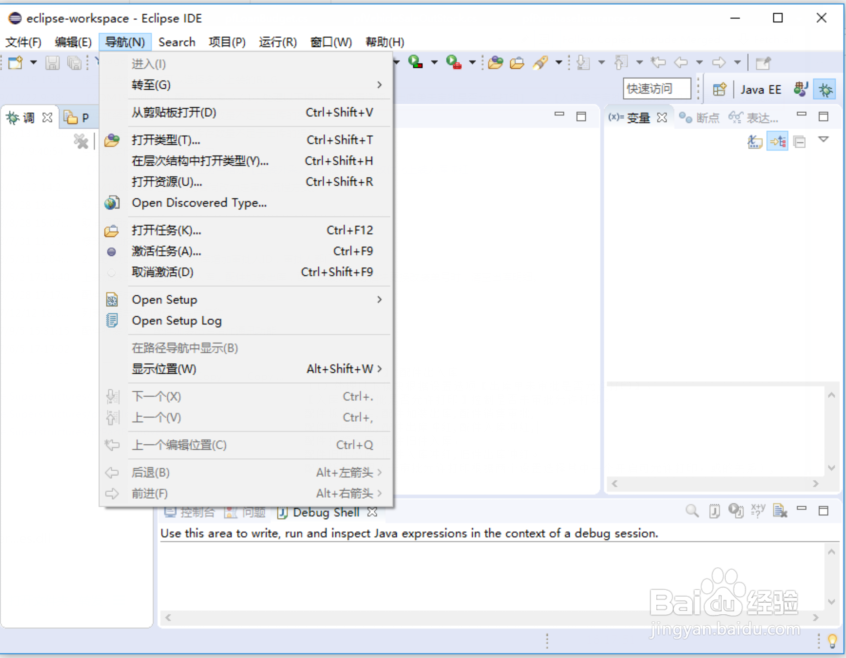
Task: Expand the 显示位置(W) submenu
Action: (245, 369)
